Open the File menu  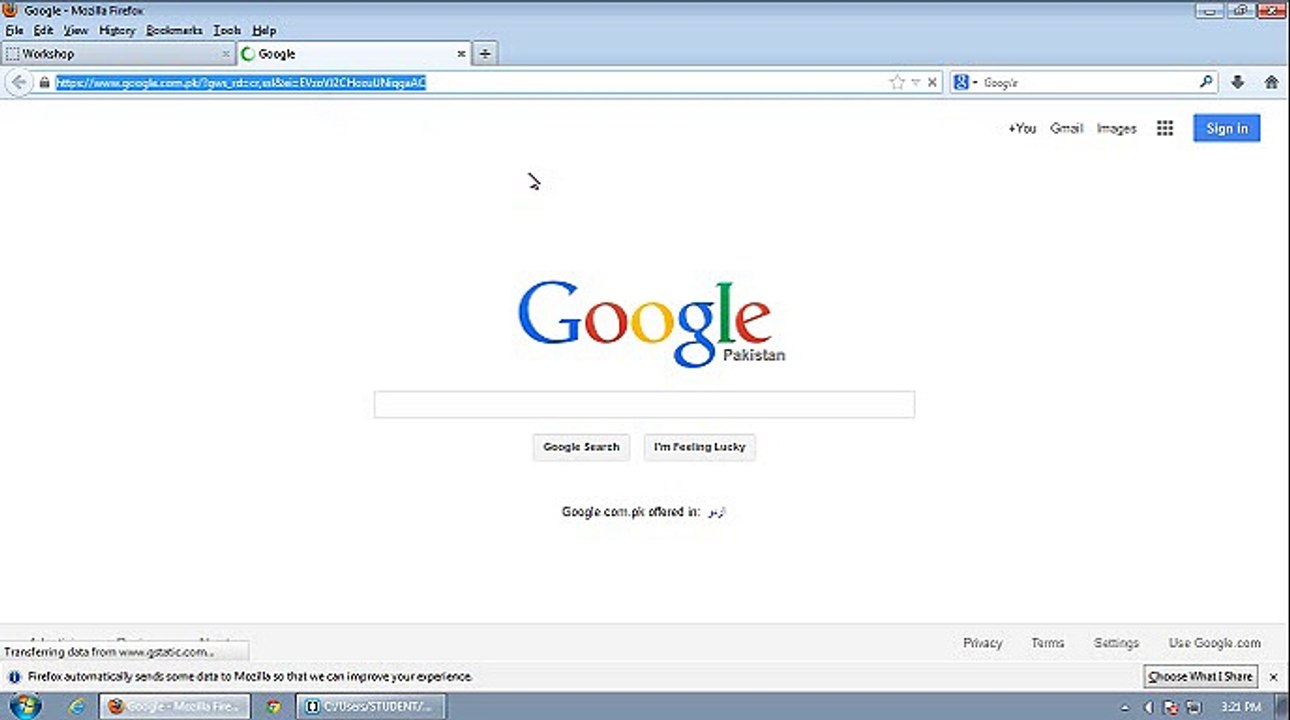(x=14, y=31)
